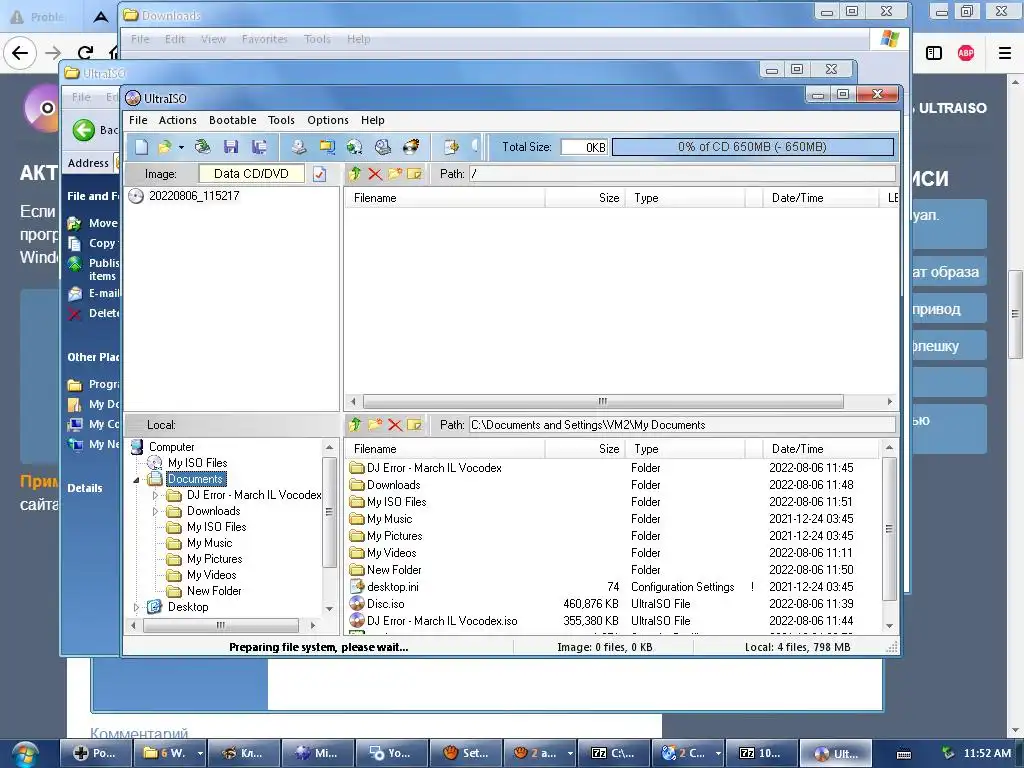1024x768 pixels.
Task: Expand the Desktop tree node
Action: click(x=136, y=607)
